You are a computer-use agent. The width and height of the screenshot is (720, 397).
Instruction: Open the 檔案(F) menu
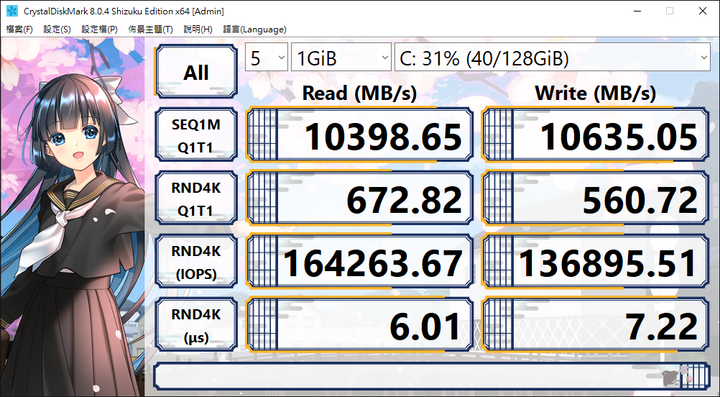coord(19,29)
